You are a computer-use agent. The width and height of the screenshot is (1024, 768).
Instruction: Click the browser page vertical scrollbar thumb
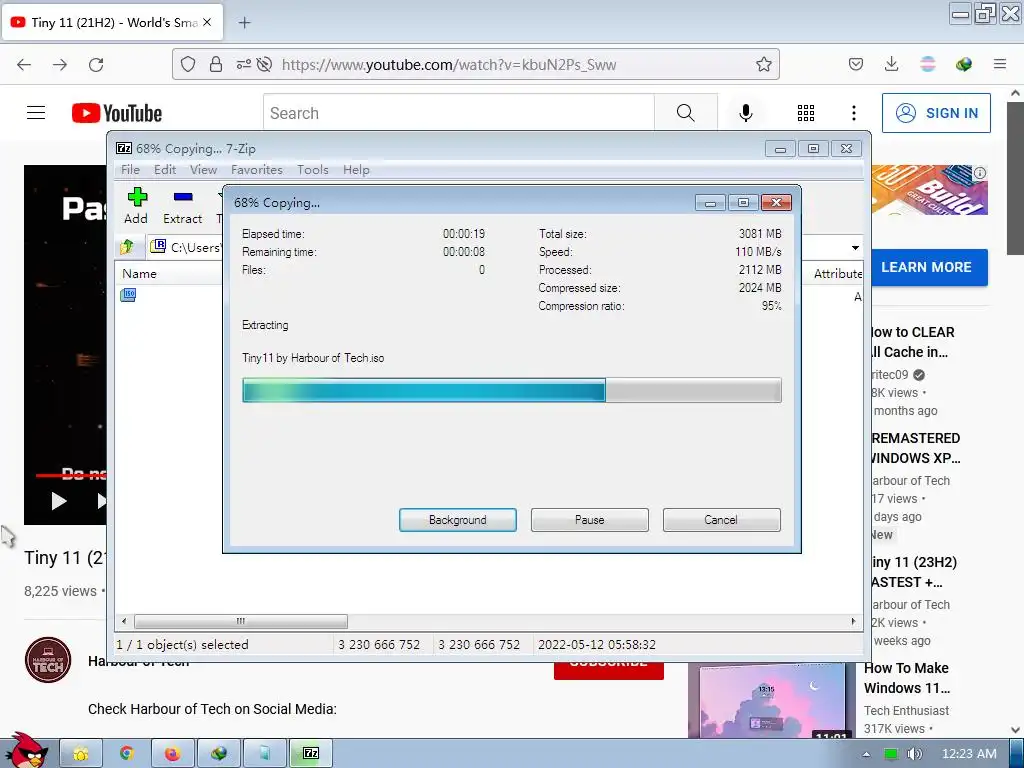coord(1015,178)
